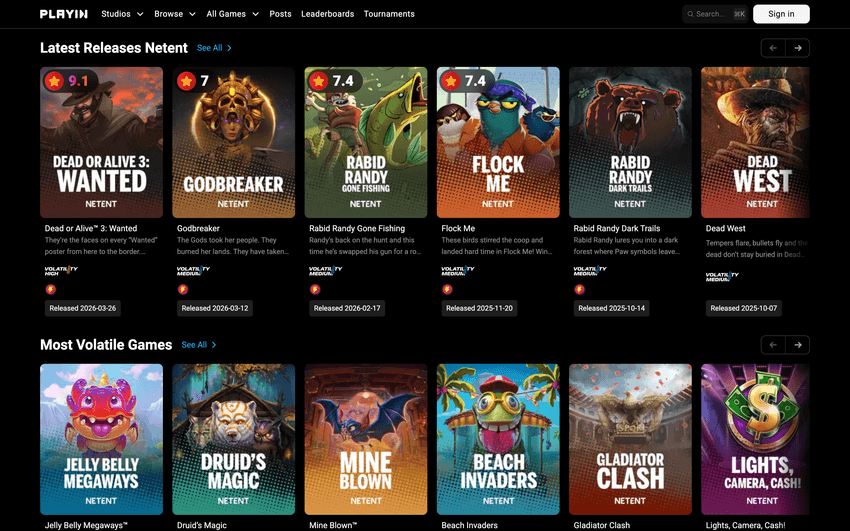Go to the Posts page
Viewport: 850px width, 531px height.
[280, 14]
